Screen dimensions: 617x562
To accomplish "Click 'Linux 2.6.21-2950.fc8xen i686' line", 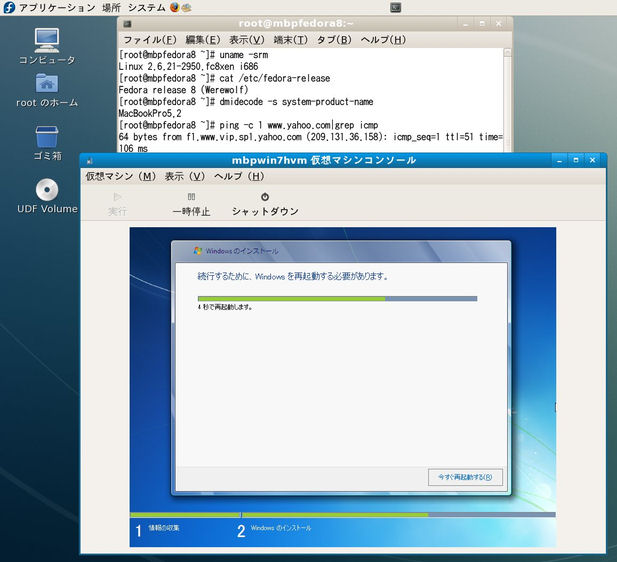I will click(188, 67).
